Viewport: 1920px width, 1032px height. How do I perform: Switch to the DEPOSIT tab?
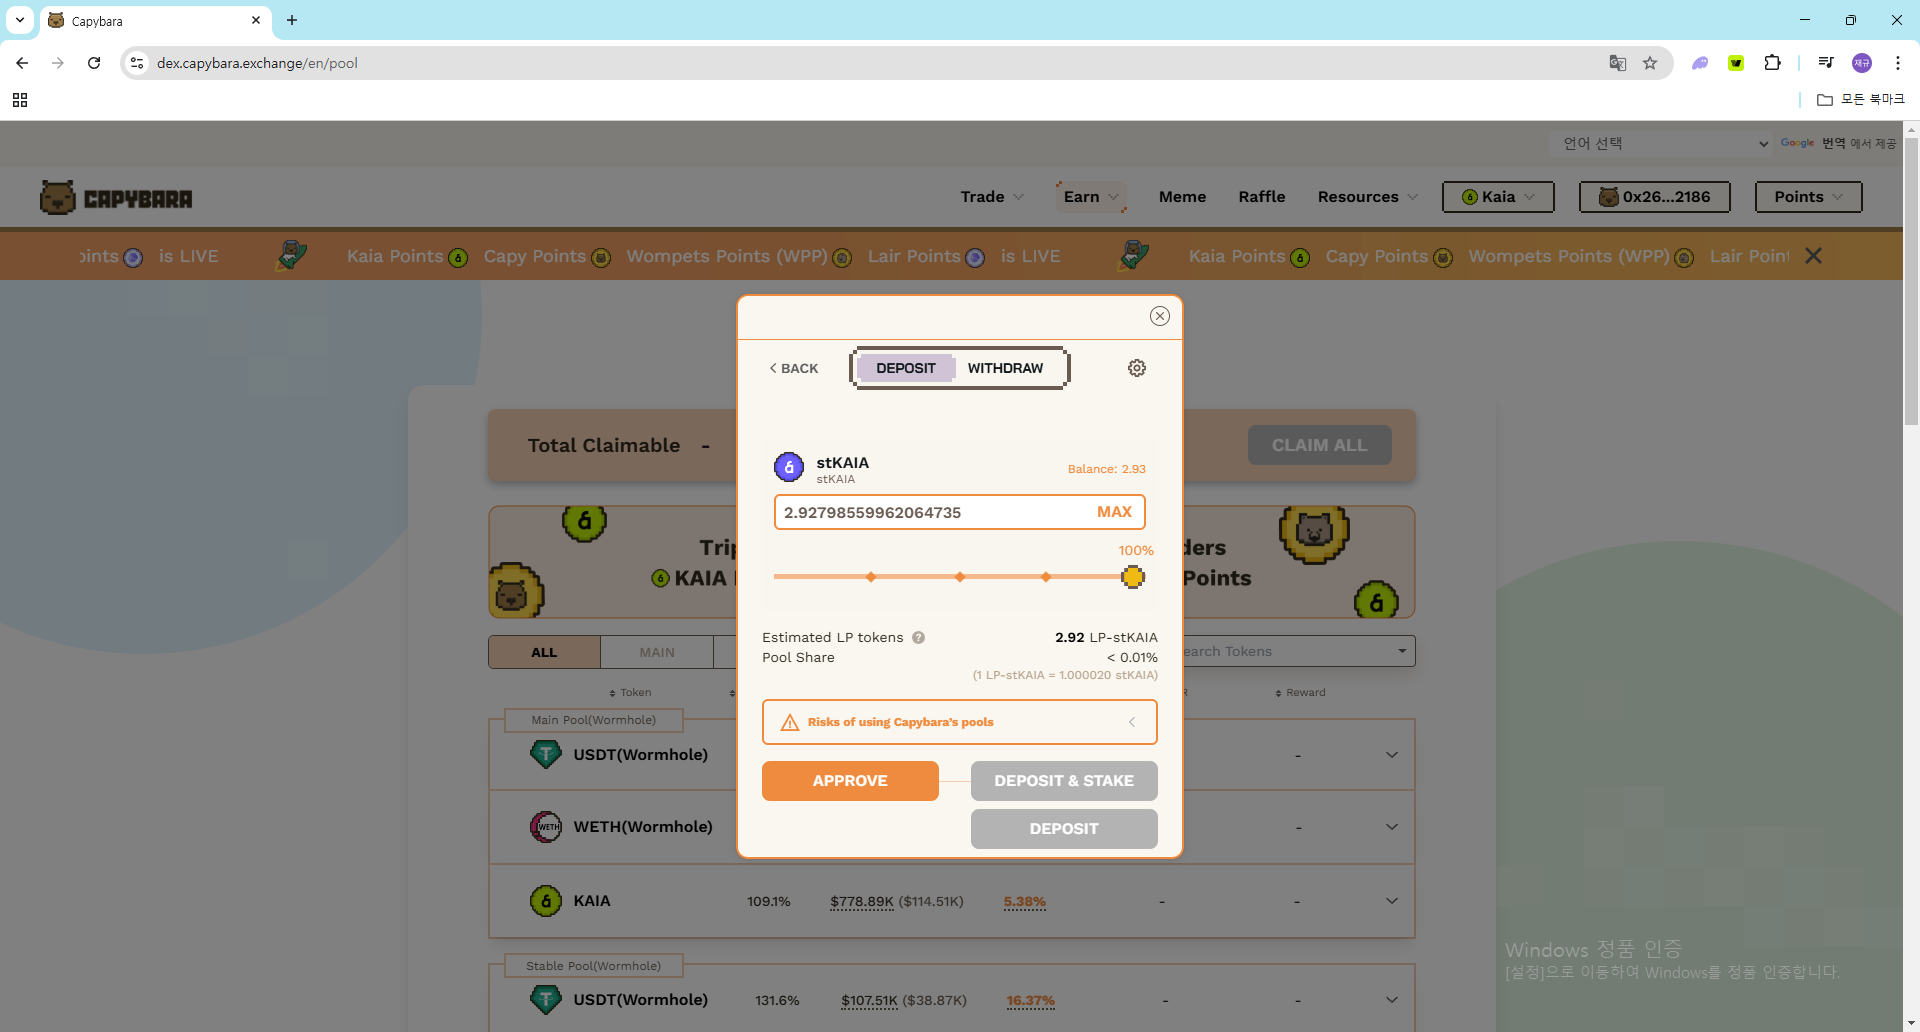click(906, 368)
